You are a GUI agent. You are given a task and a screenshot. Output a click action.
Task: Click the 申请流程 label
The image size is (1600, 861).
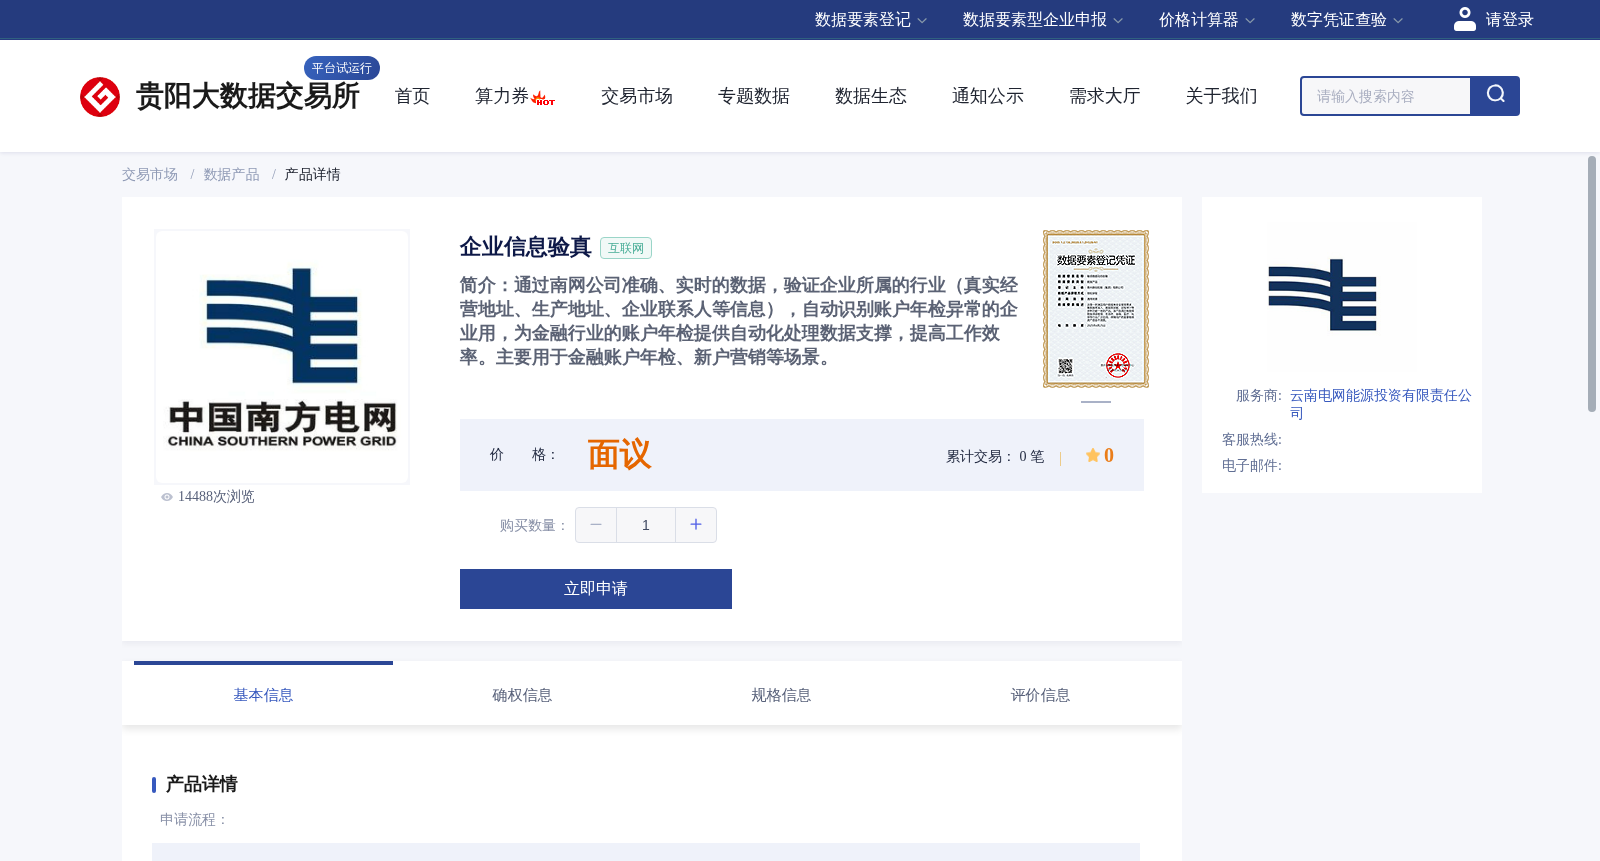coord(194,820)
